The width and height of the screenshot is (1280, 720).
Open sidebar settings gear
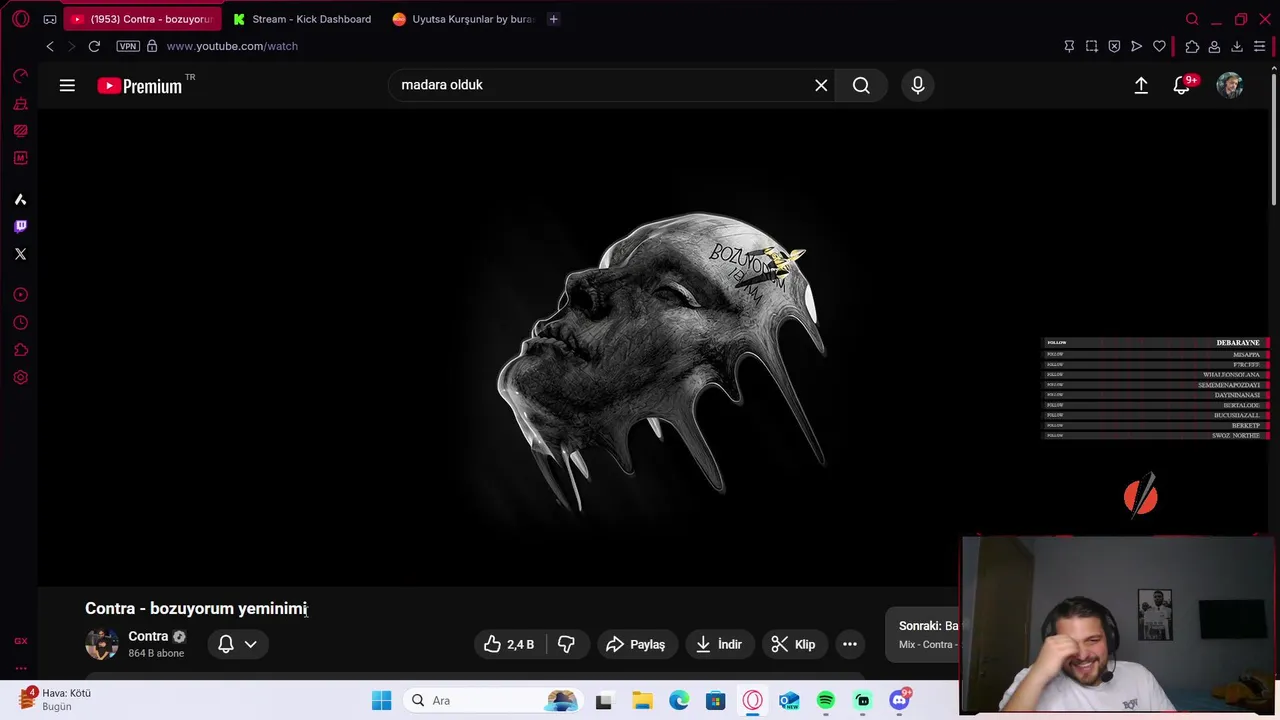20,377
